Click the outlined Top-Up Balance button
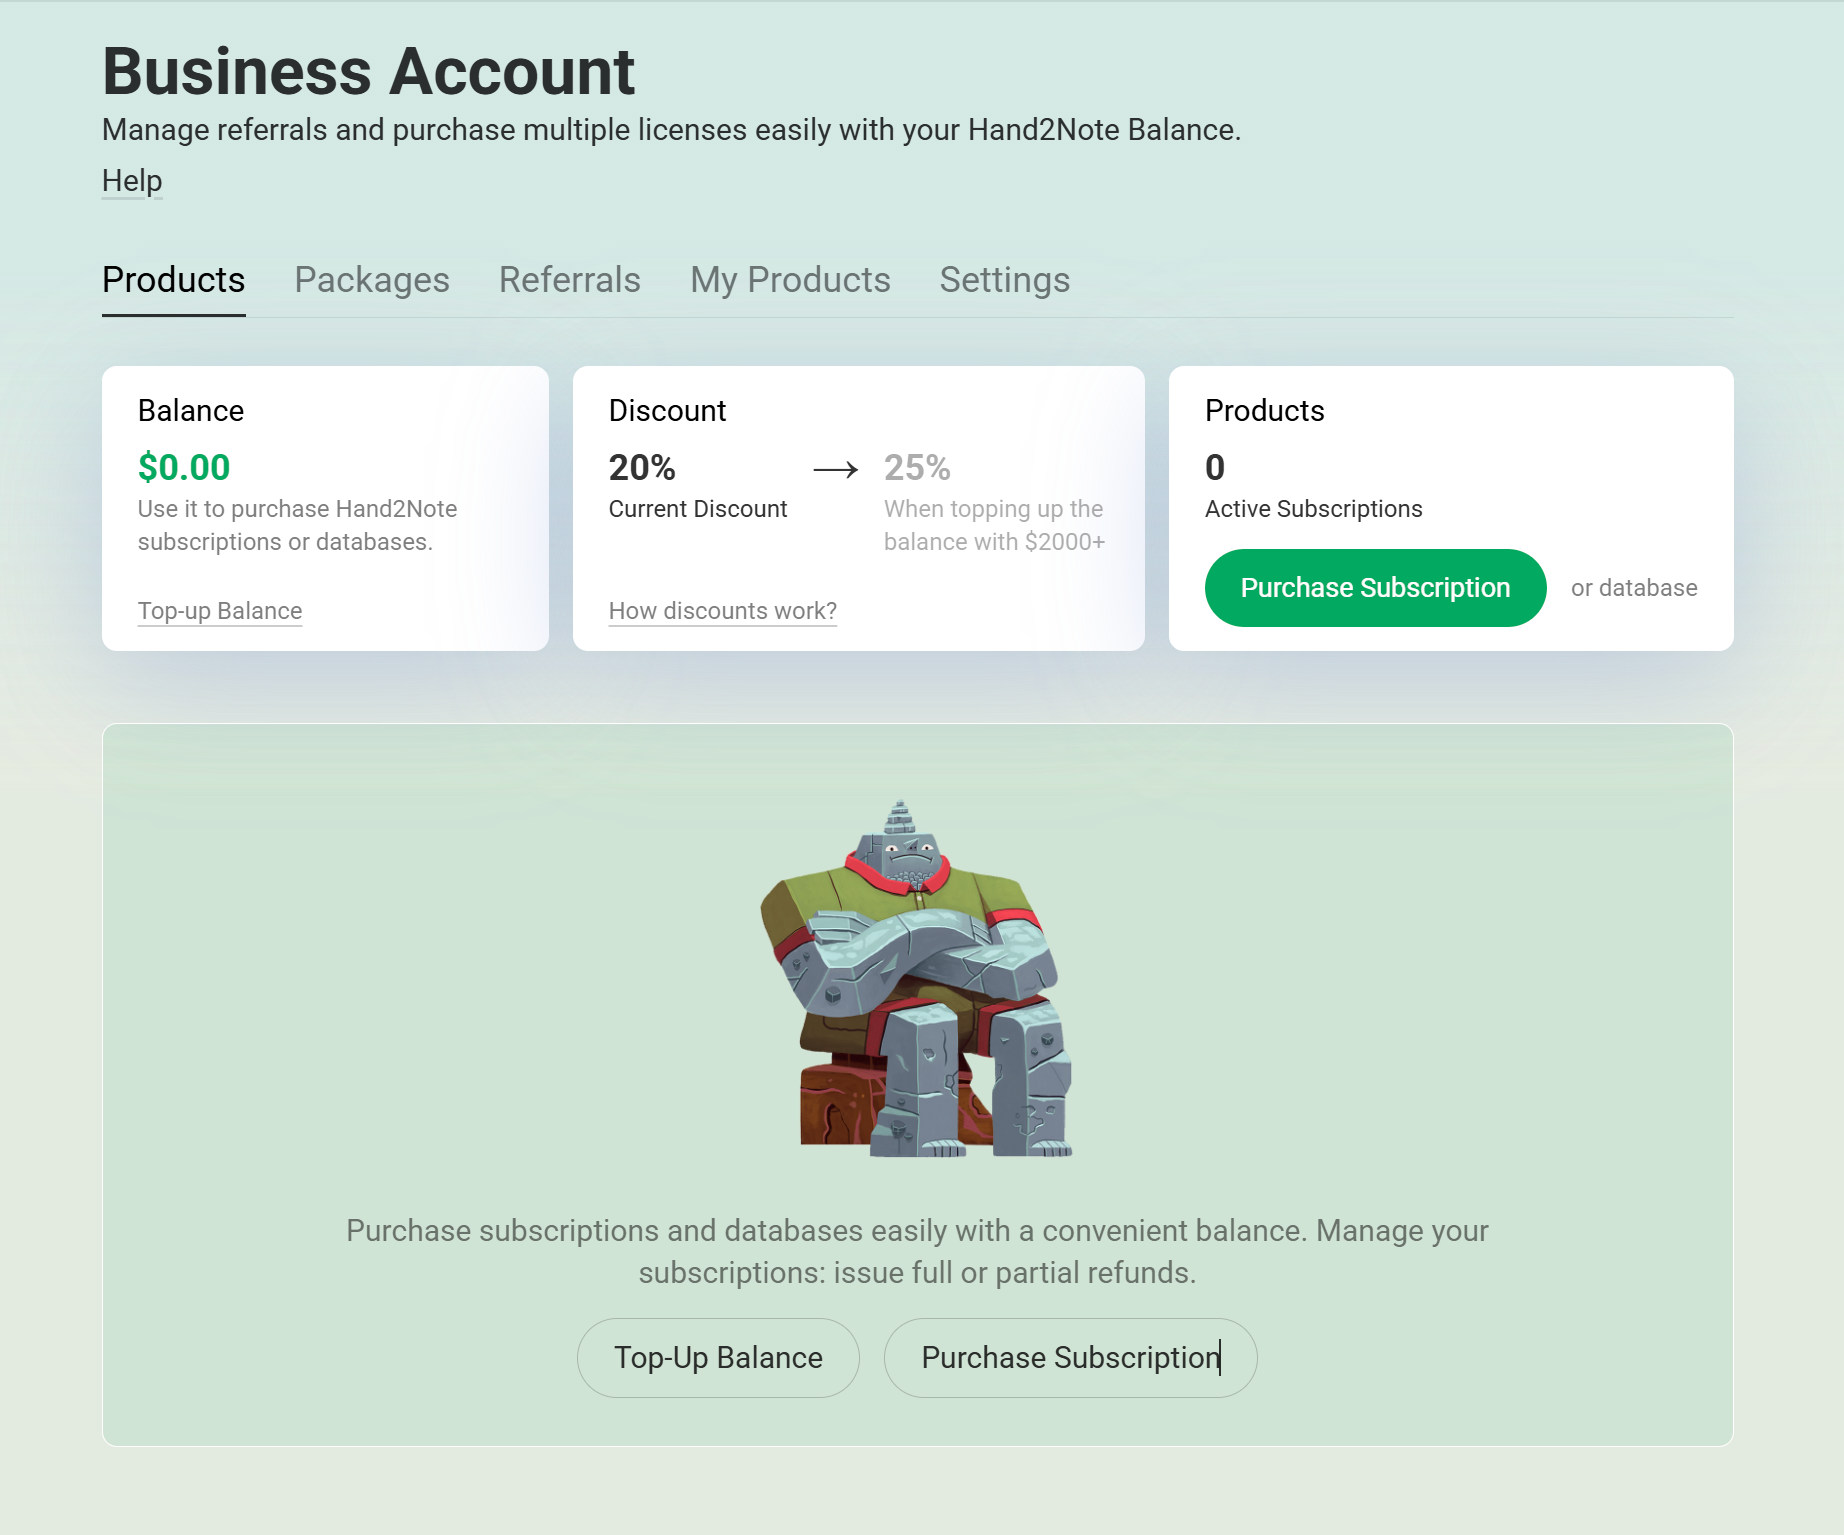The image size is (1844, 1535). coord(718,1358)
